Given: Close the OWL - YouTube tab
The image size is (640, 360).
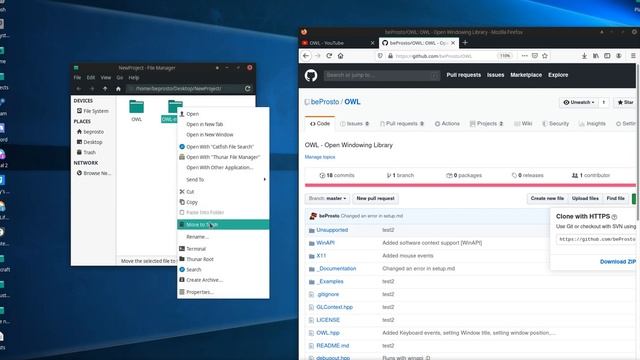Looking at the screenshot, I should point(372,43).
